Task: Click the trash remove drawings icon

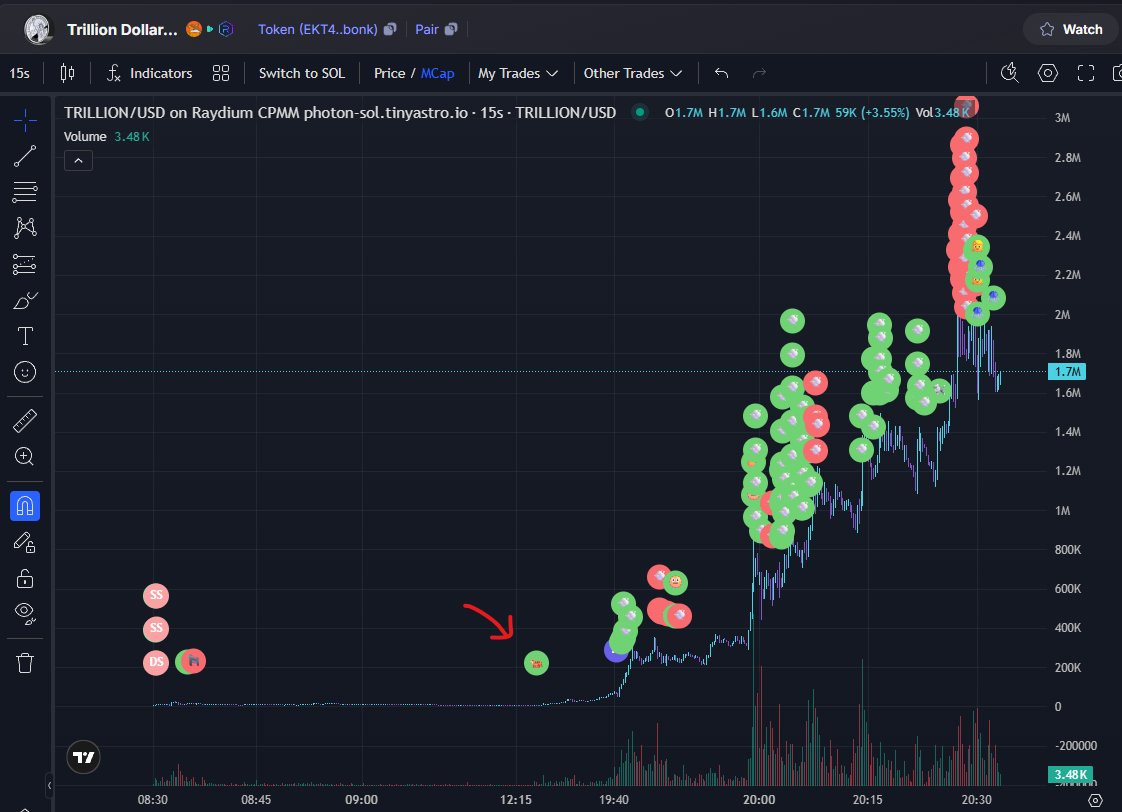Action: [x=25, y=663]
